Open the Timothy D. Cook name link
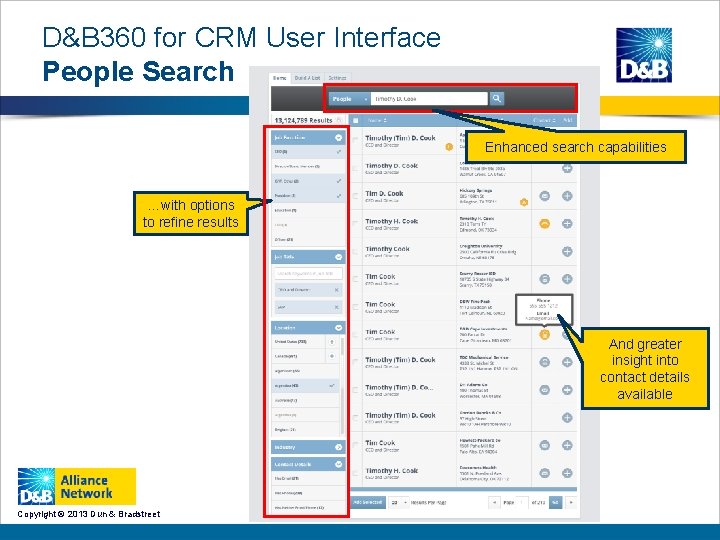This screenshot has width=720, height=540. click(x=391, y=165)
